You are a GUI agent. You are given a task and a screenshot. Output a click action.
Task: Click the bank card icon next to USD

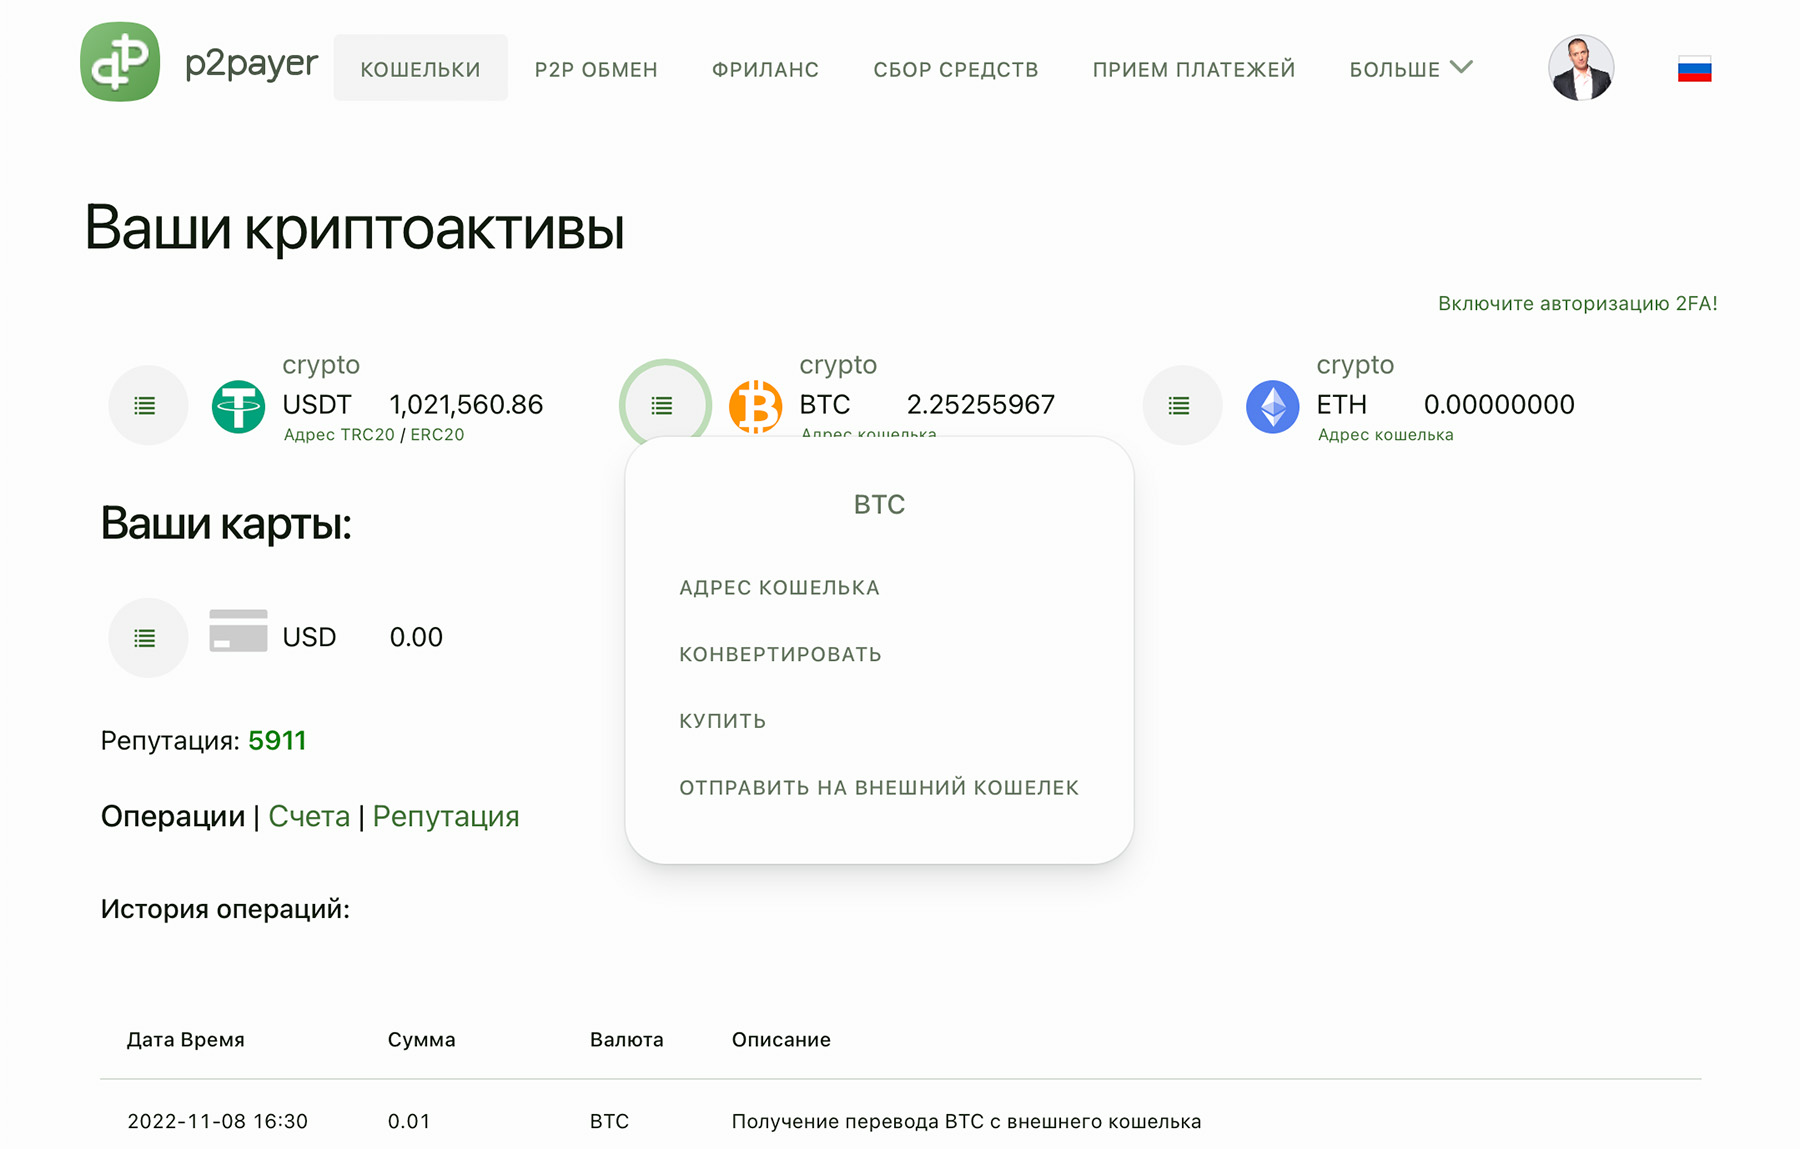[238, 633]
